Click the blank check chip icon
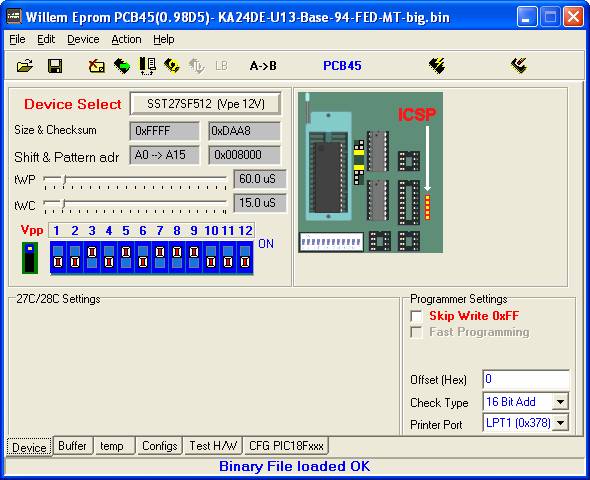This screenshot has width=590, height=480. click(147, 66)
